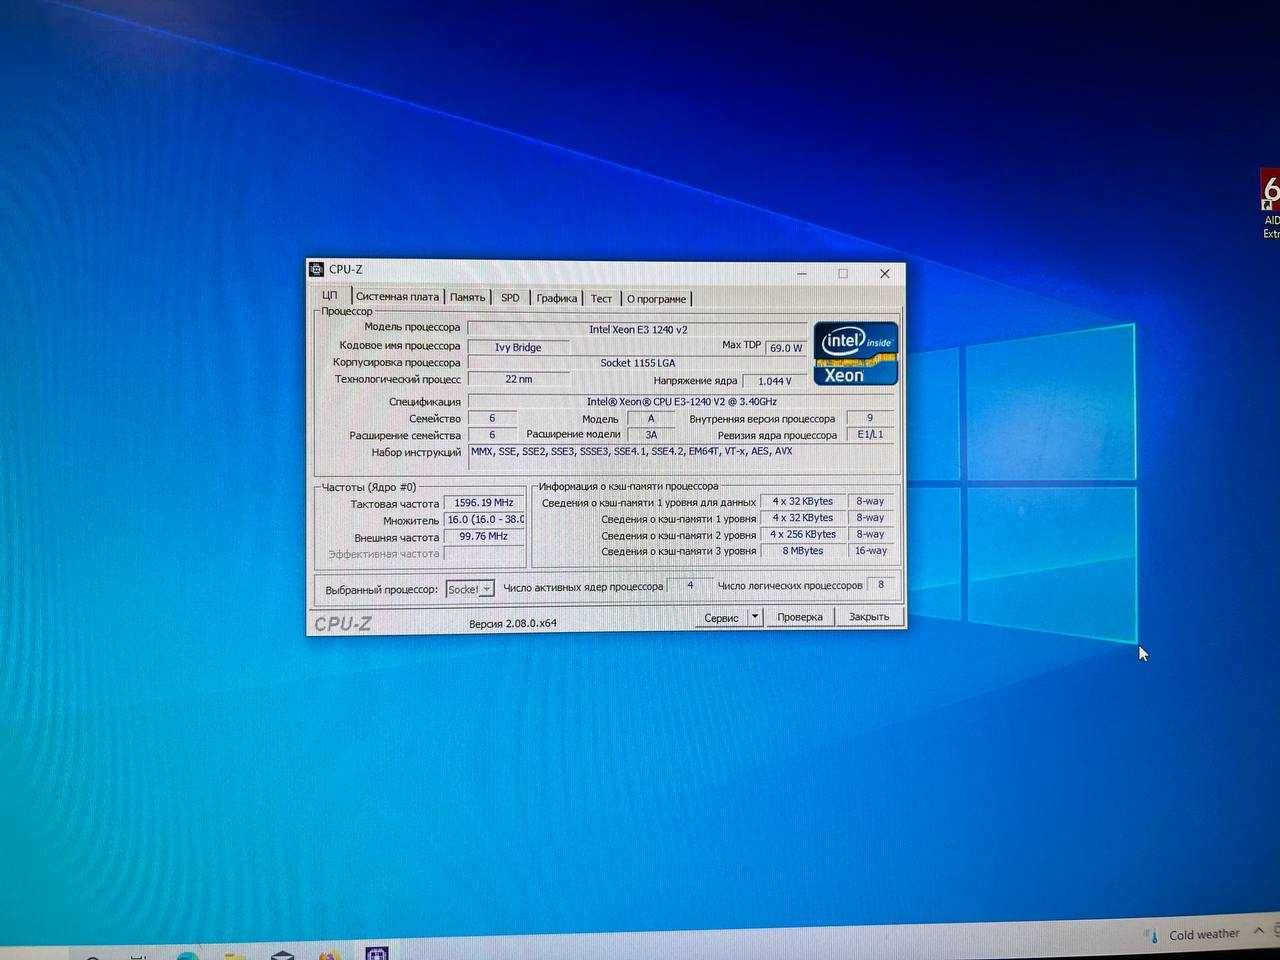Click the Cold weather tray text
The height and width of the screenshot is (960, 1280).
point(1204,934)
